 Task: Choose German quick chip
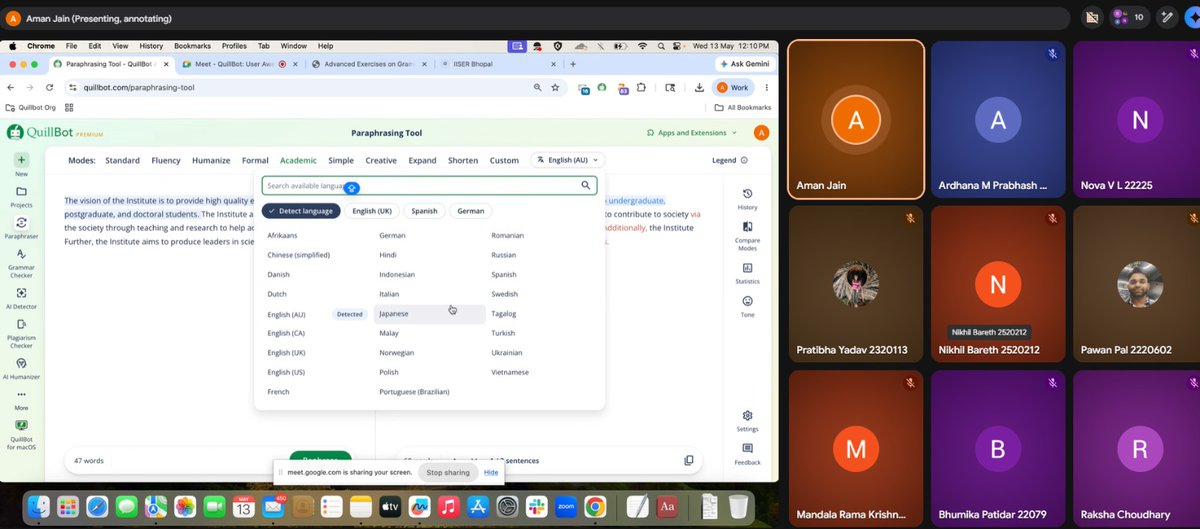tap(471, 211)
